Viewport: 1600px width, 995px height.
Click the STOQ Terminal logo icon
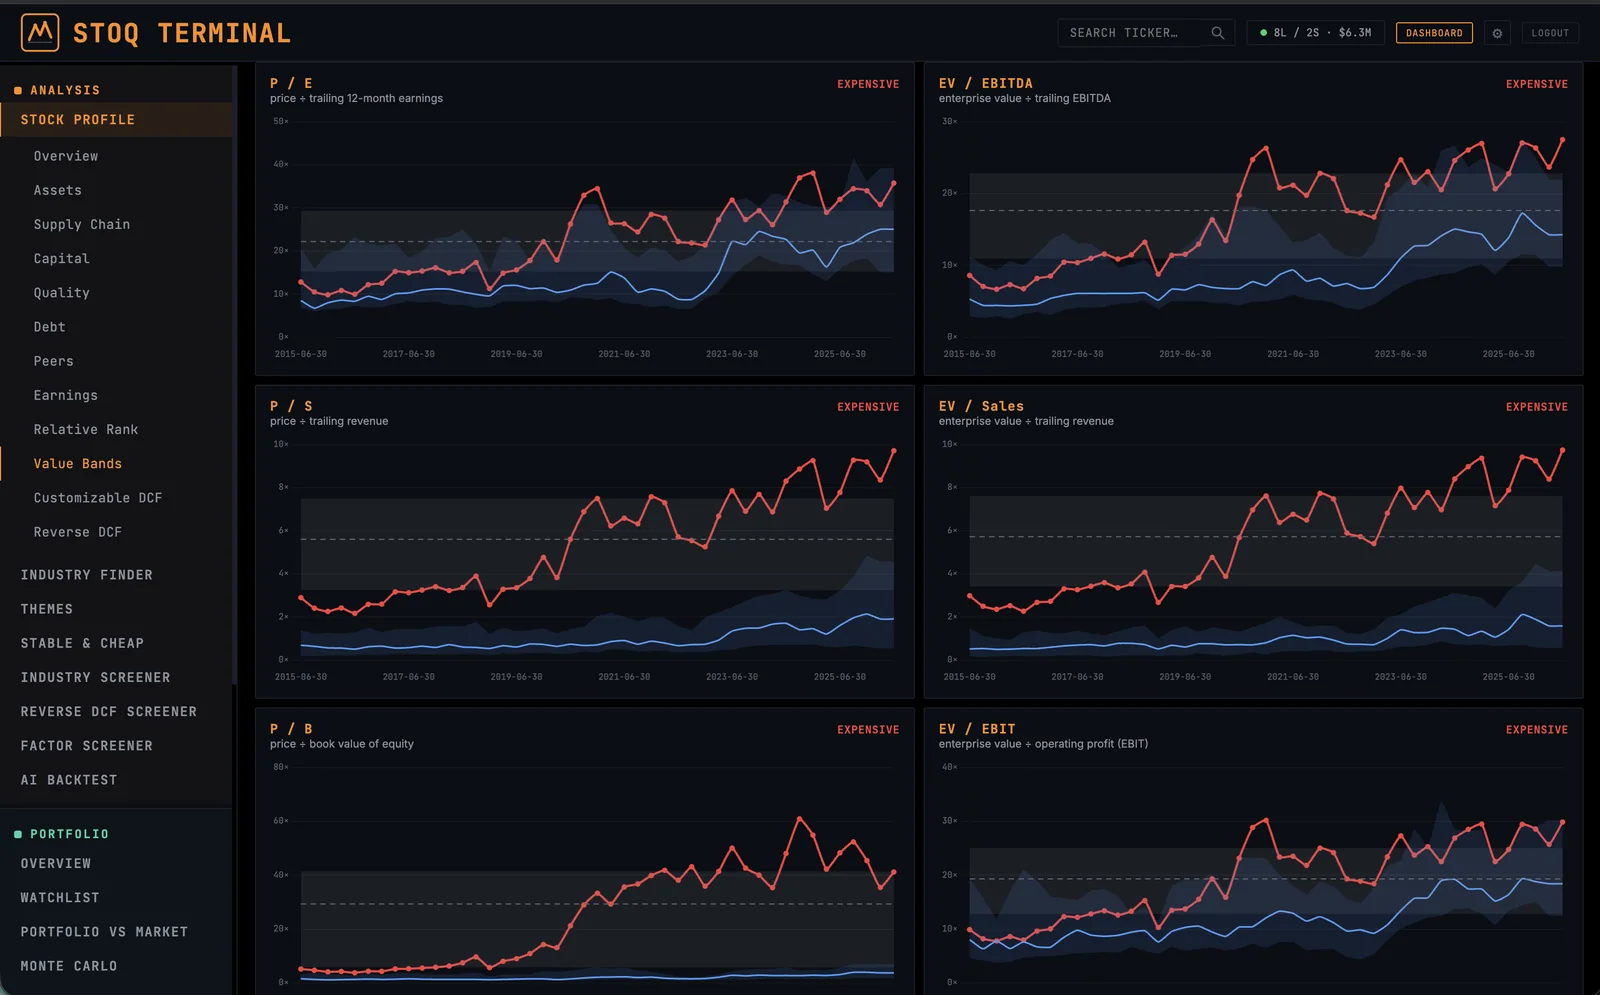(x=40, y=33)
